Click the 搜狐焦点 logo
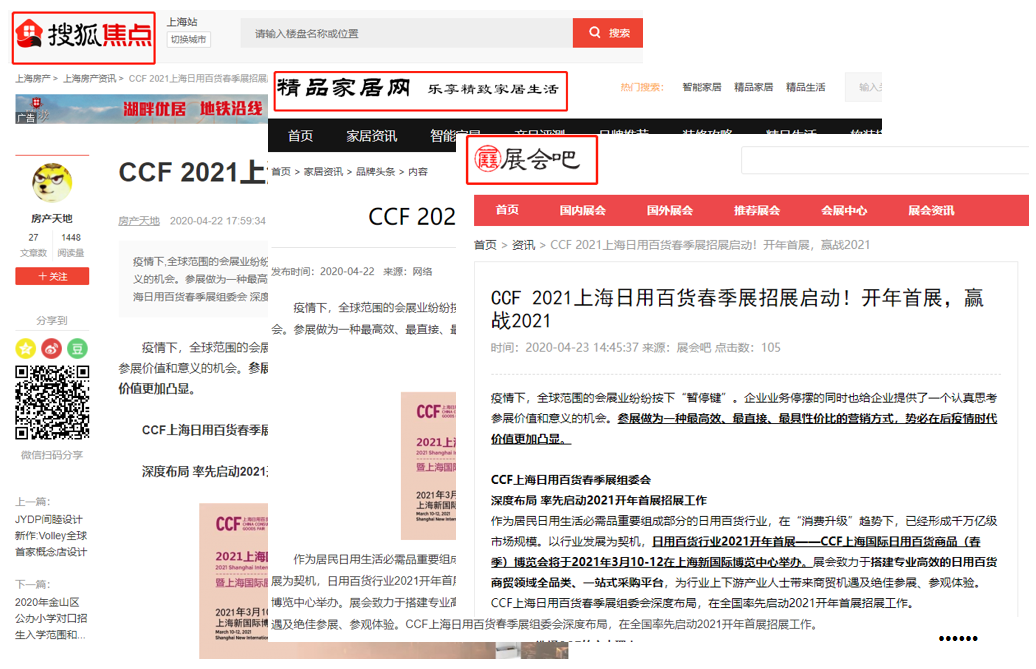1036x669 pixels. click(x=84, y=36)
